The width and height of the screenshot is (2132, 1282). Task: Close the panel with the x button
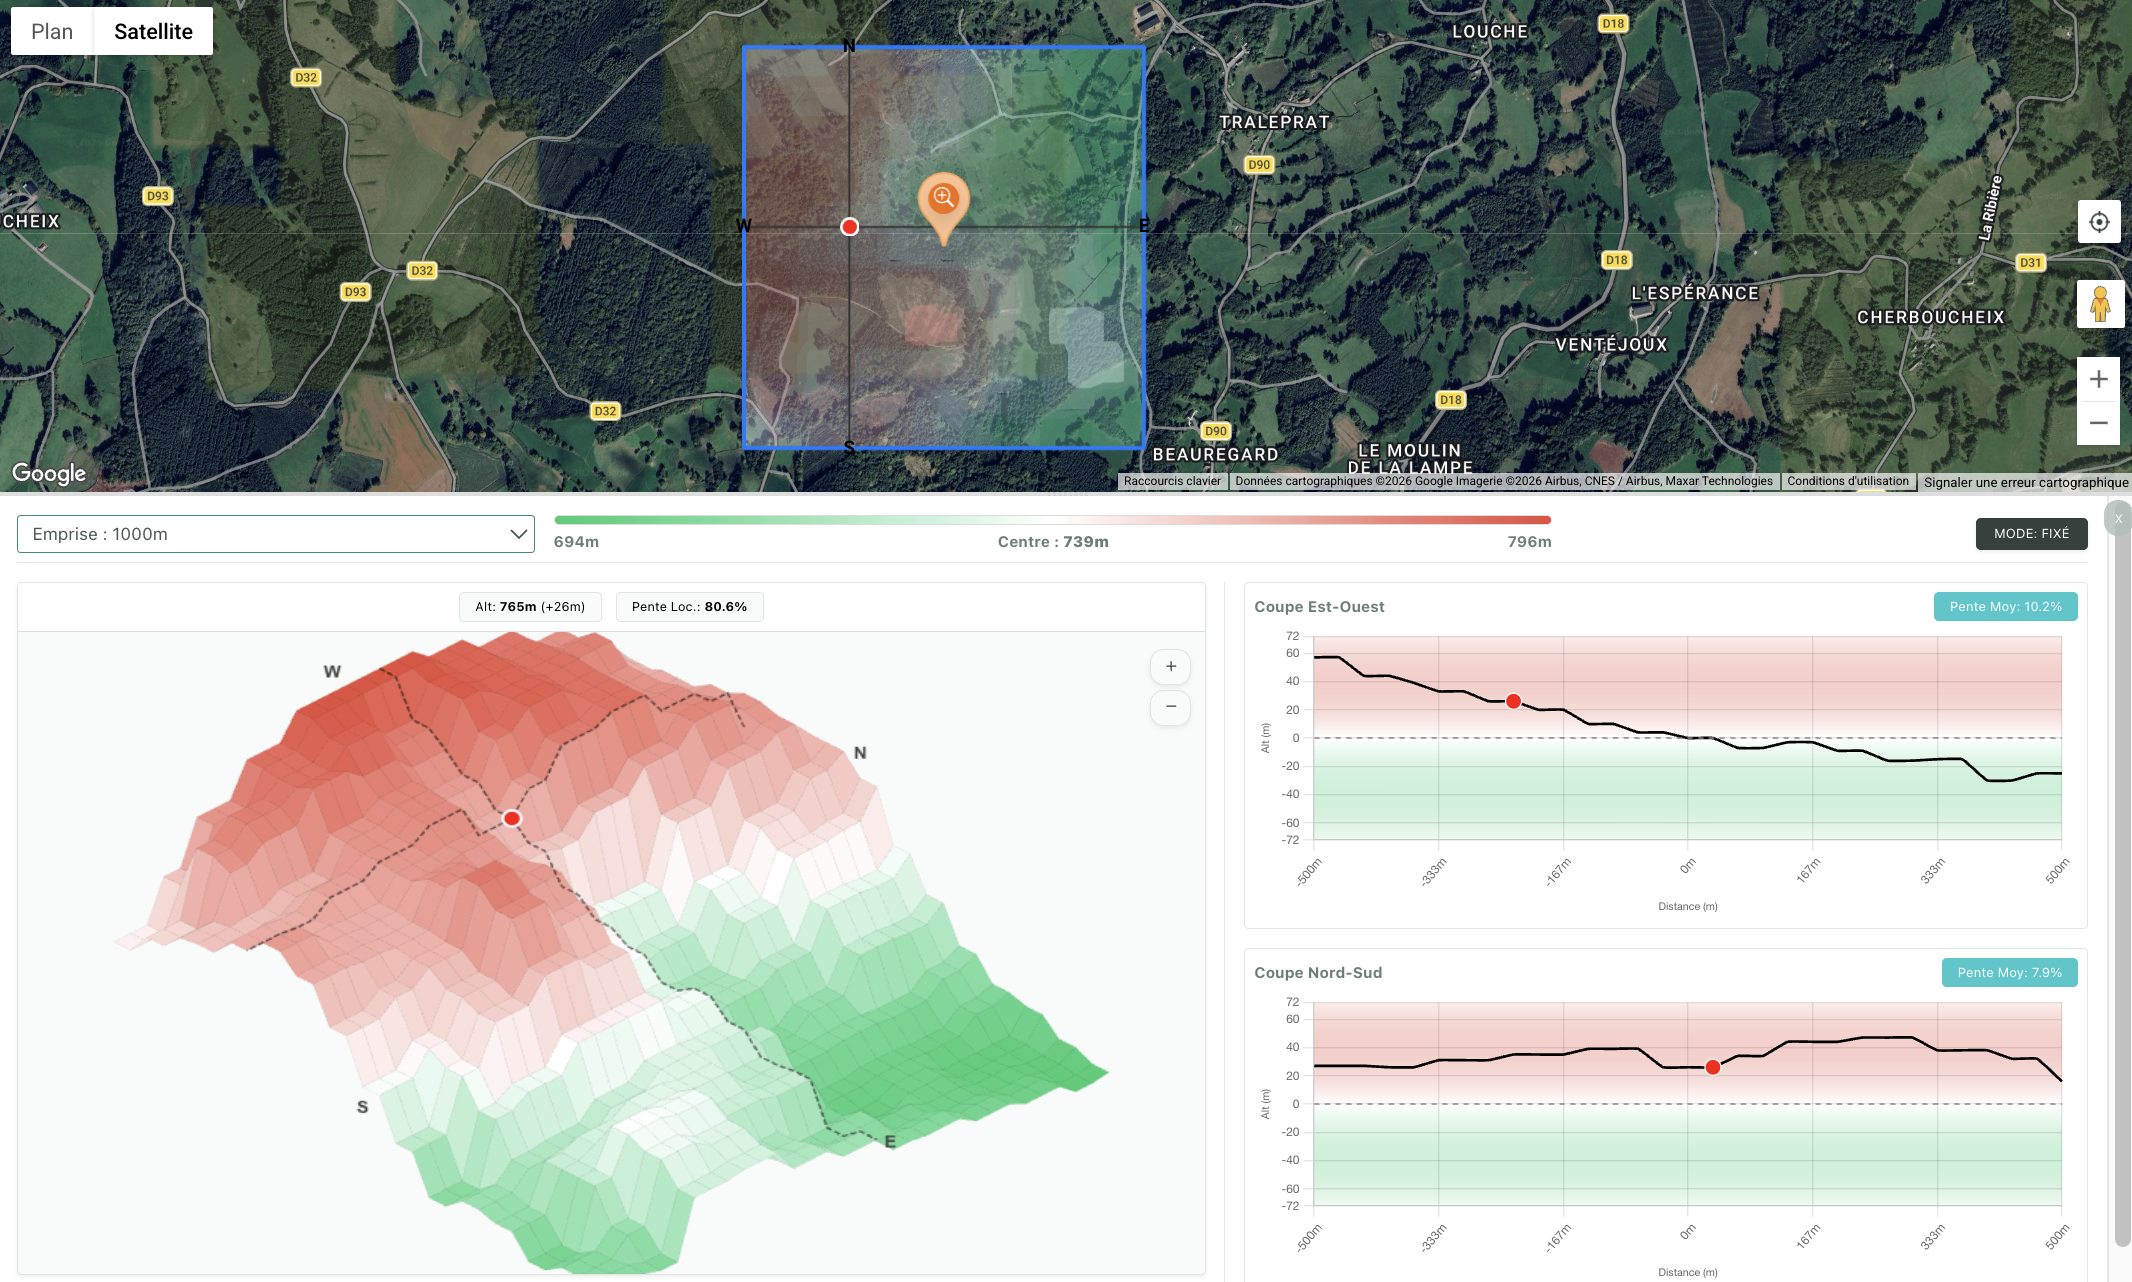pos(2118,518)
